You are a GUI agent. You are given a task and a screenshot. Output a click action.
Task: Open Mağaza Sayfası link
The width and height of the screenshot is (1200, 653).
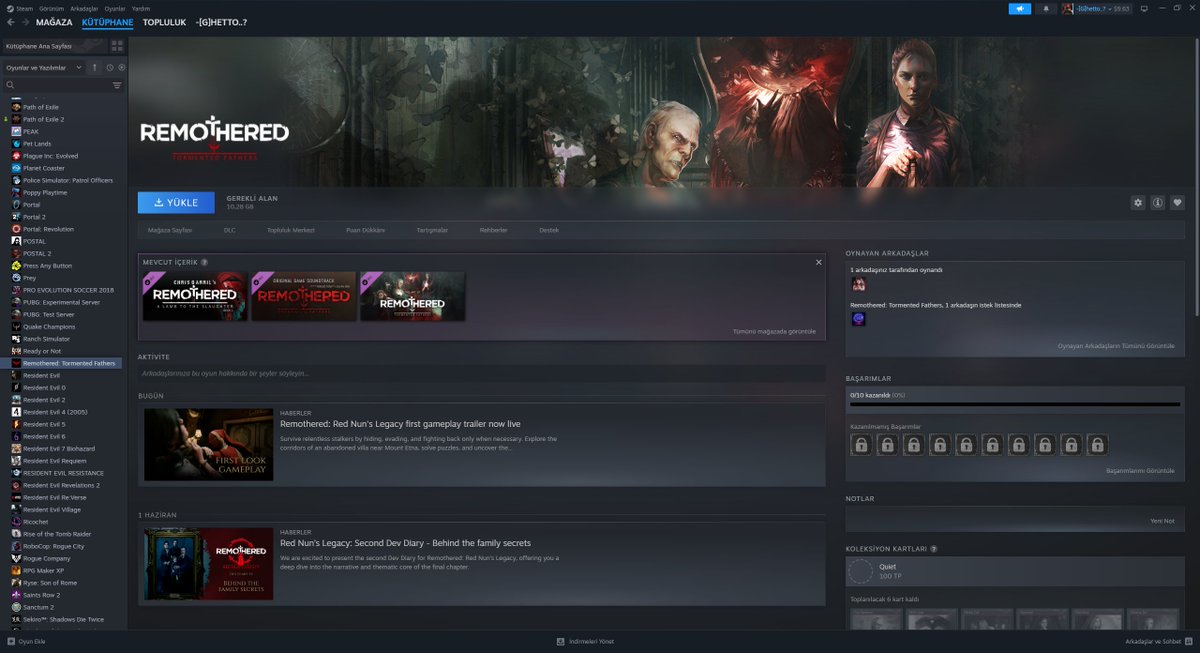pyautogui.click(x=169, y=230)
